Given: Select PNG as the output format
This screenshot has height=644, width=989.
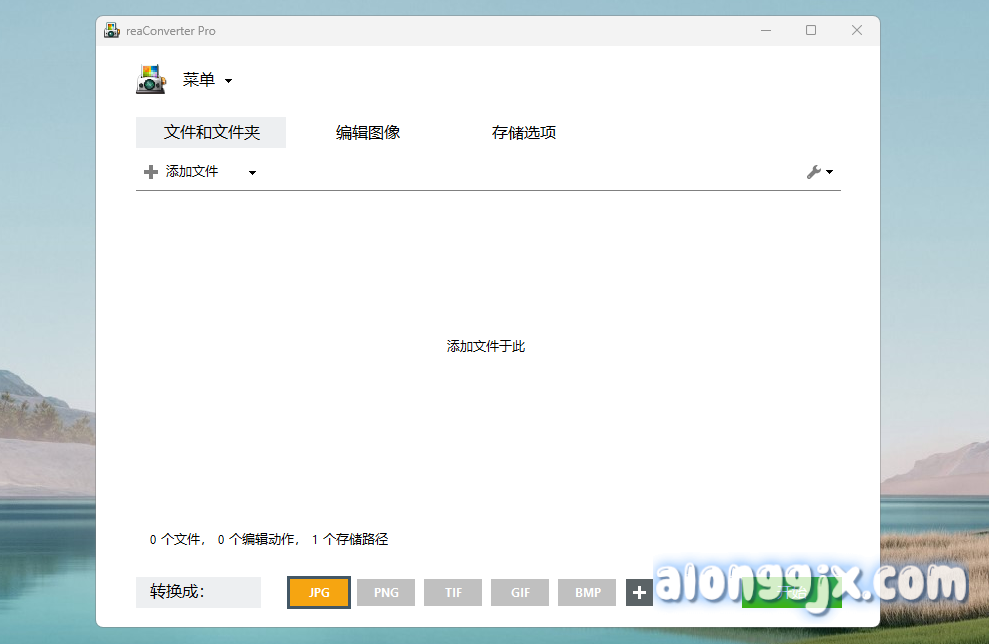Looking at the screenshot, I should click(x=386, y=593).
